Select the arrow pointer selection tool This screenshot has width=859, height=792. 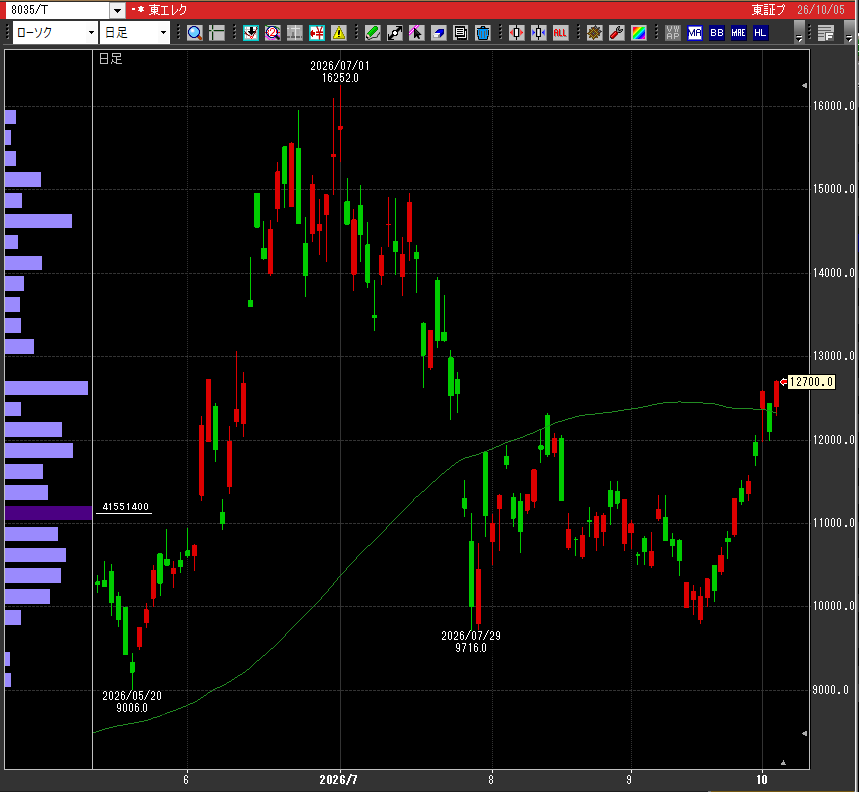(416, 33)
